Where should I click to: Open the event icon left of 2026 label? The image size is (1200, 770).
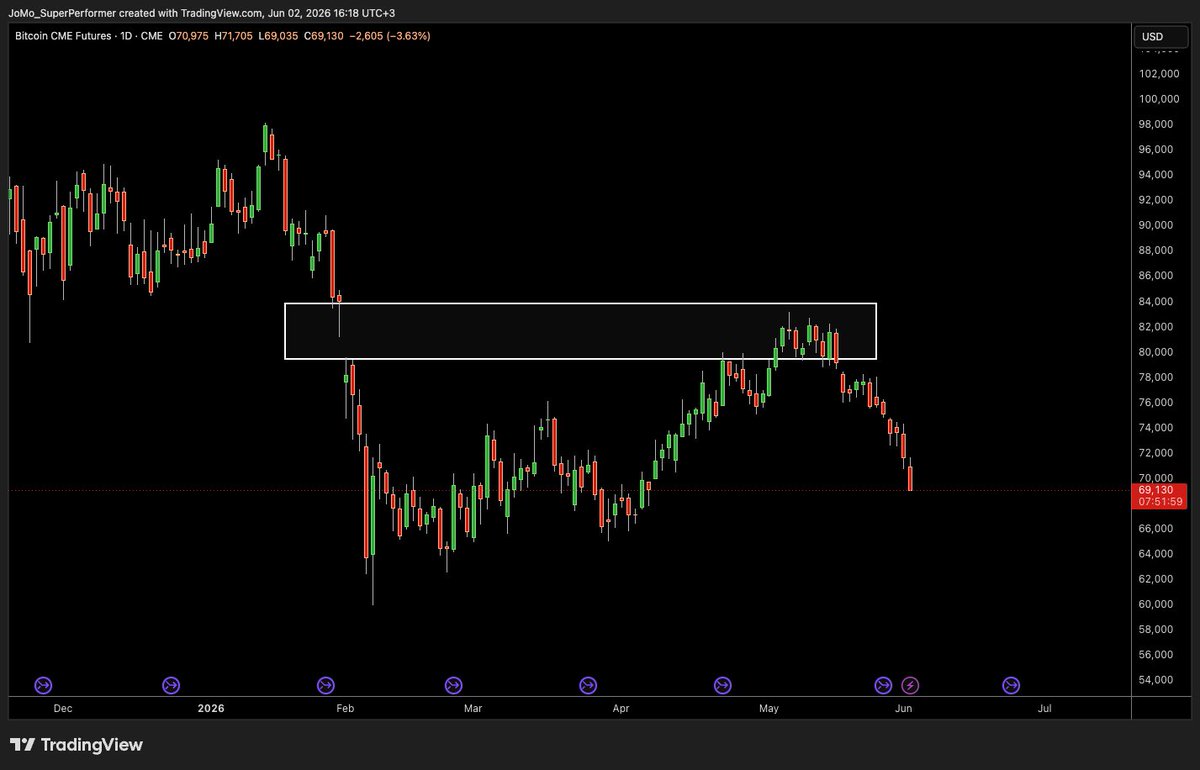click(x=171, y=685)
